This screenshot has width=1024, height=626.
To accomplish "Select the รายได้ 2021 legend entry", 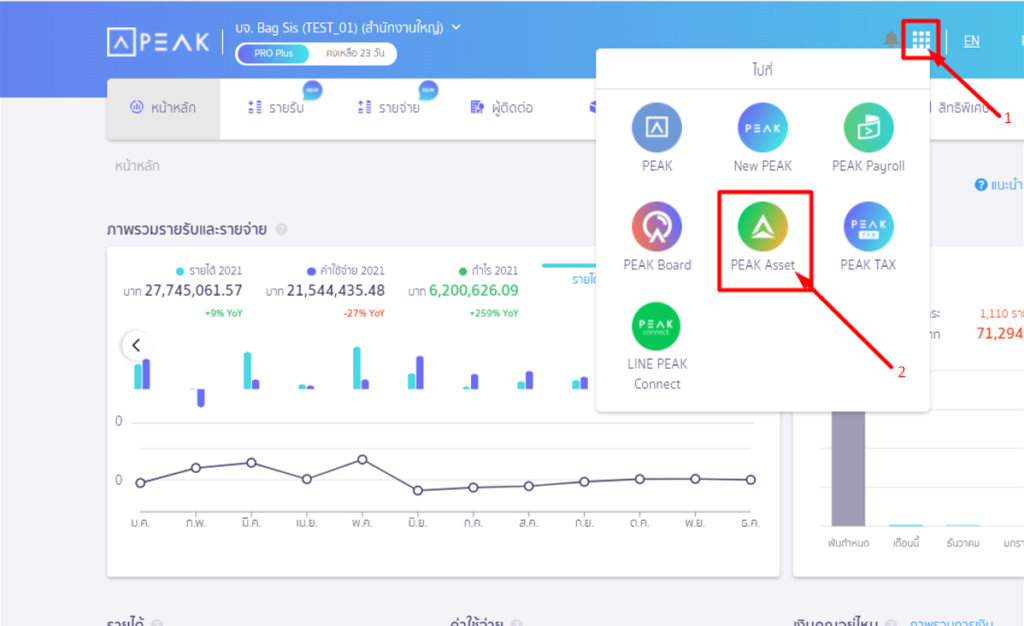I will point(209,270).
